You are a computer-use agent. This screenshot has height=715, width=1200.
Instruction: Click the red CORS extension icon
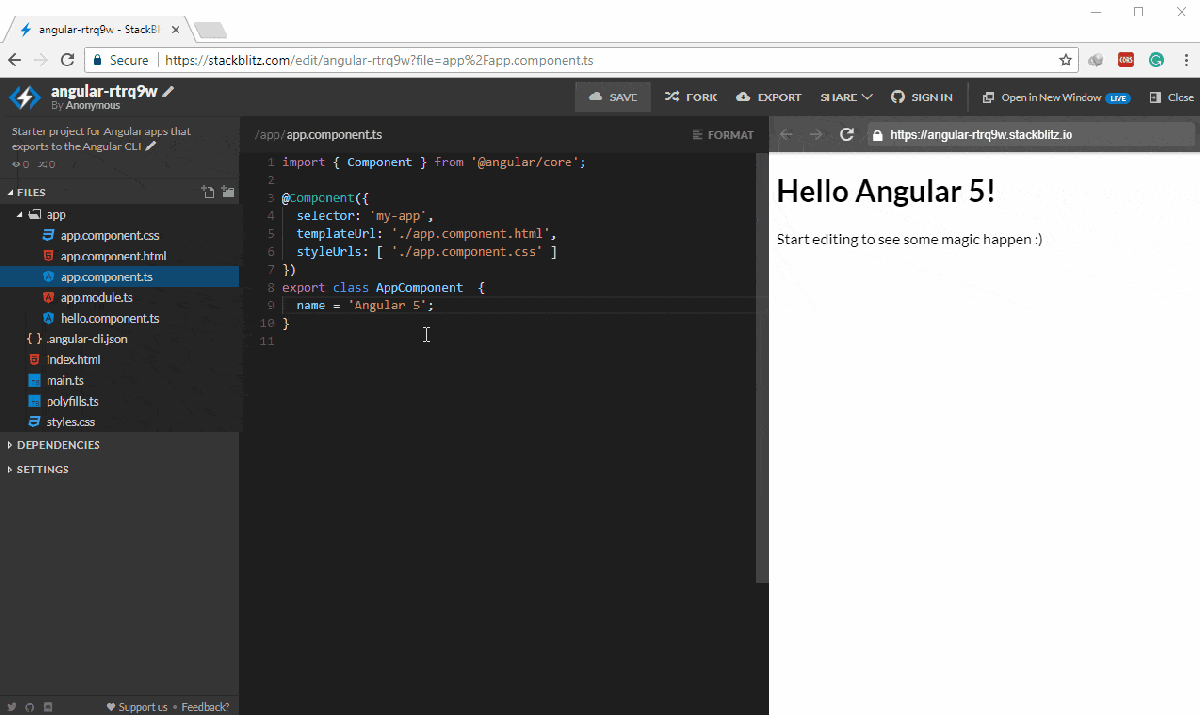tap(1126, 60)
